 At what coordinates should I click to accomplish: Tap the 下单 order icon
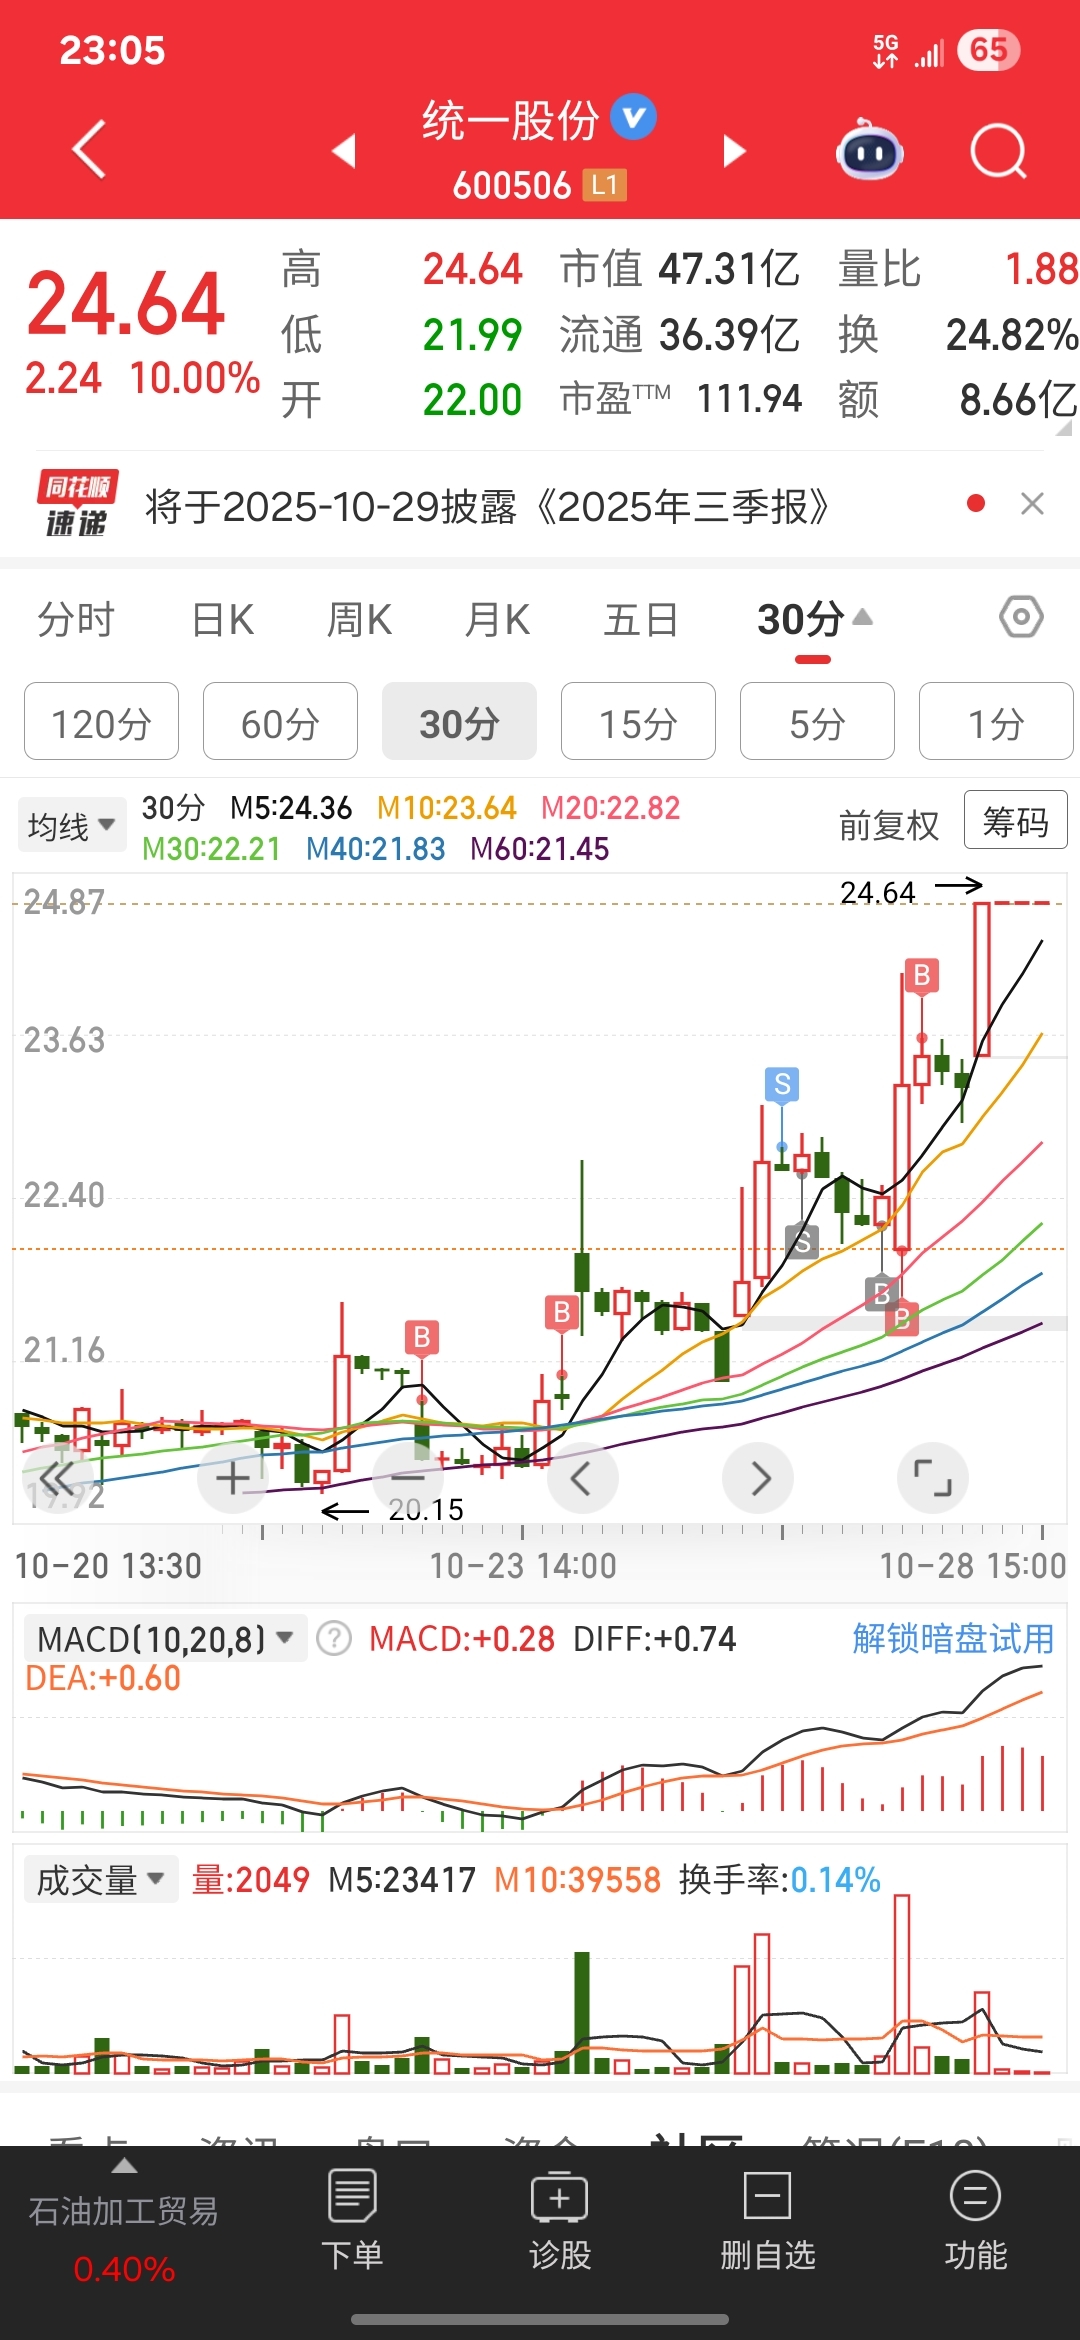(x=352, y=2220)
